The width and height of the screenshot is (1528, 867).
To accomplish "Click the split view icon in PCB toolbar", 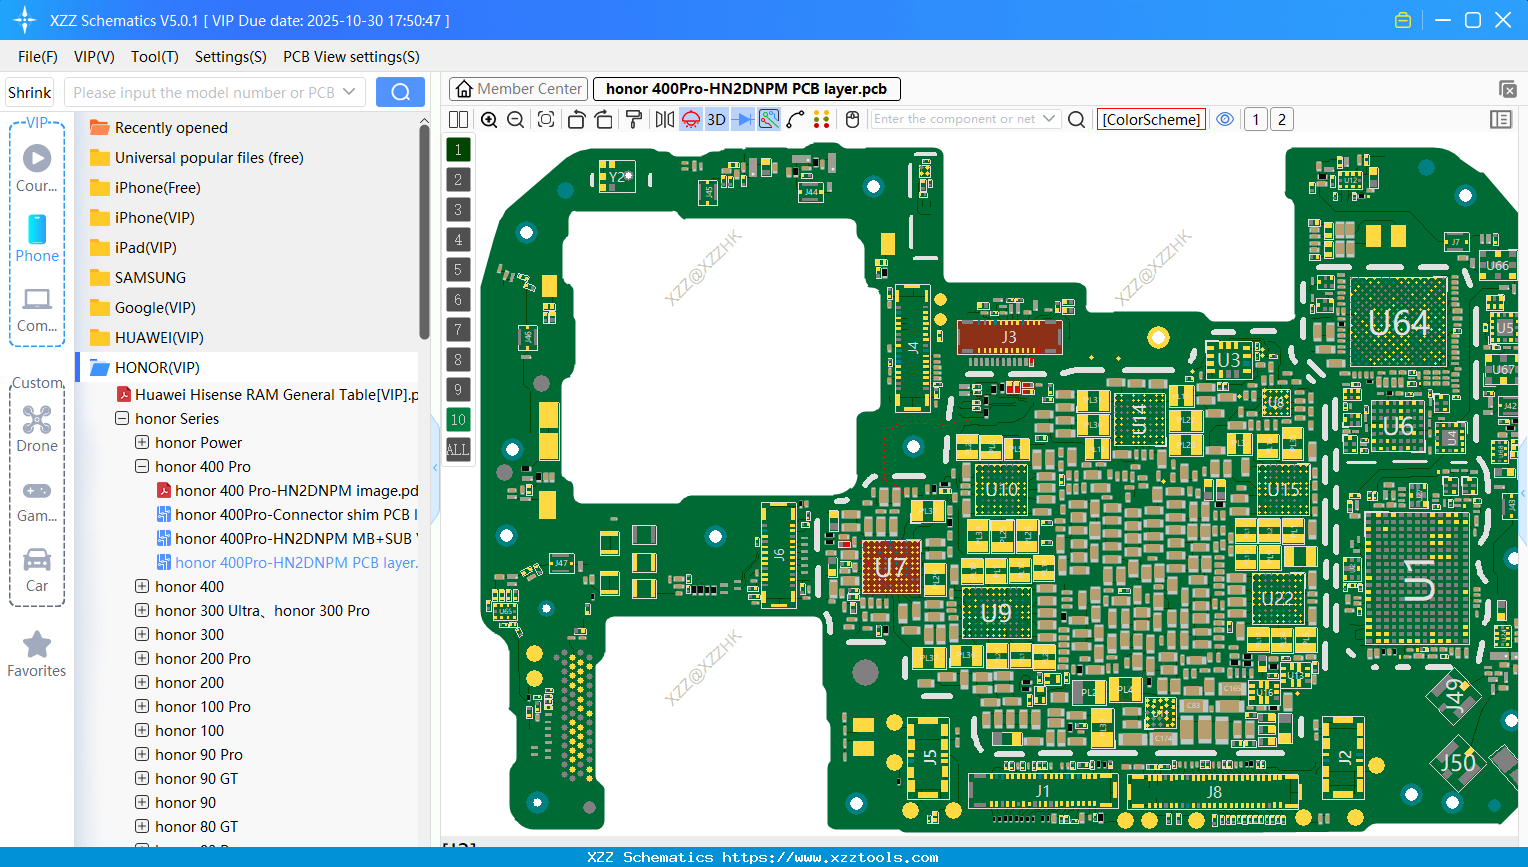I will point(458,119).
